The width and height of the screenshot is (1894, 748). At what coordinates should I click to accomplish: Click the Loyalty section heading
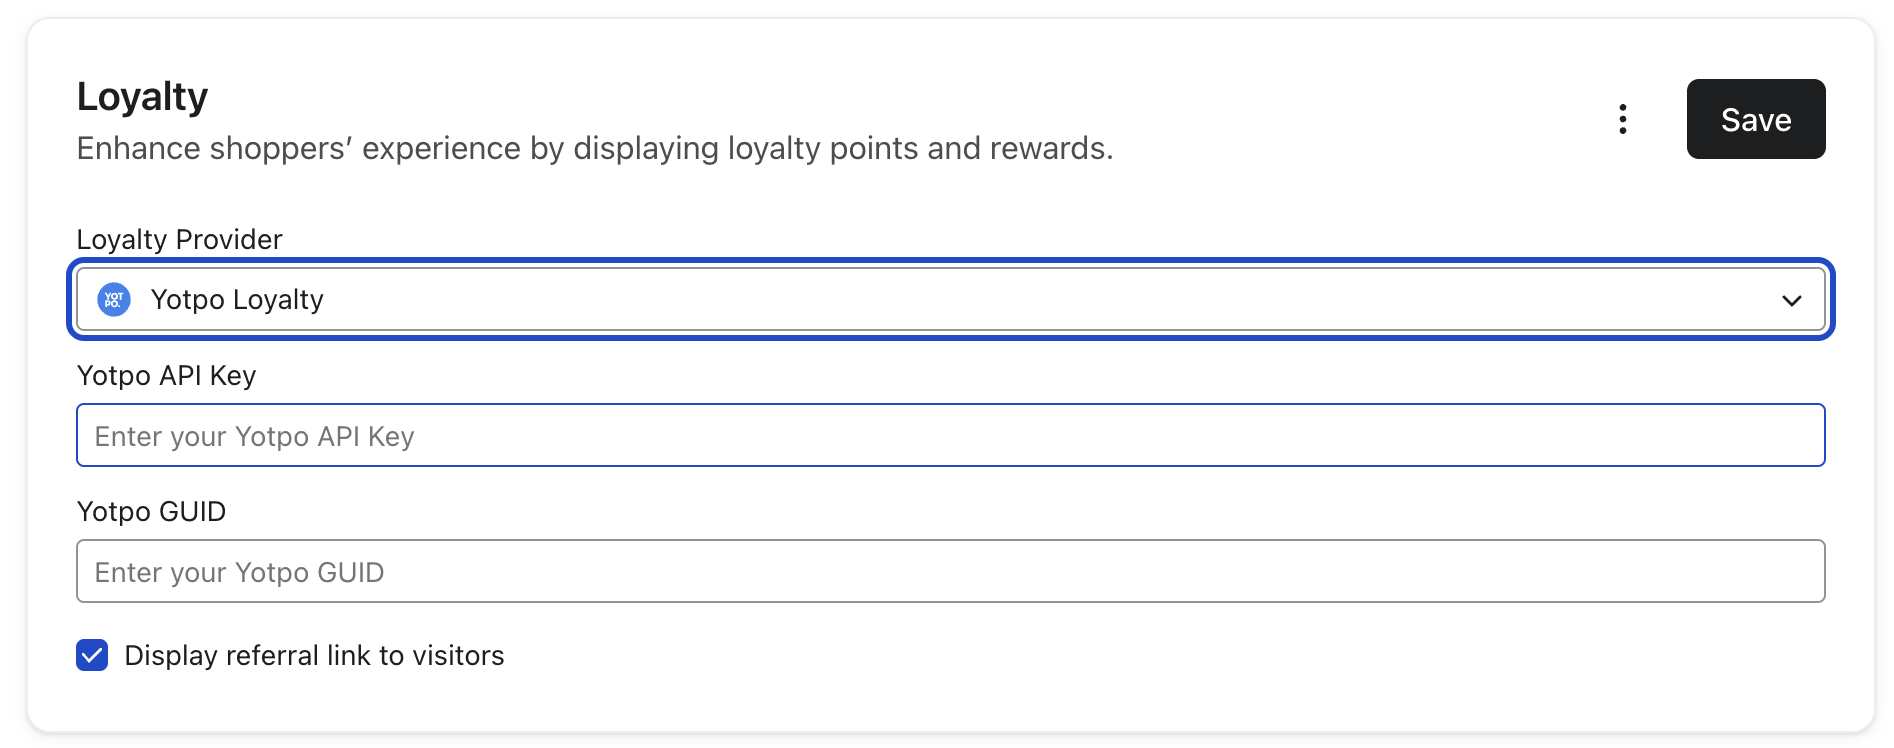tap(142, 97)
